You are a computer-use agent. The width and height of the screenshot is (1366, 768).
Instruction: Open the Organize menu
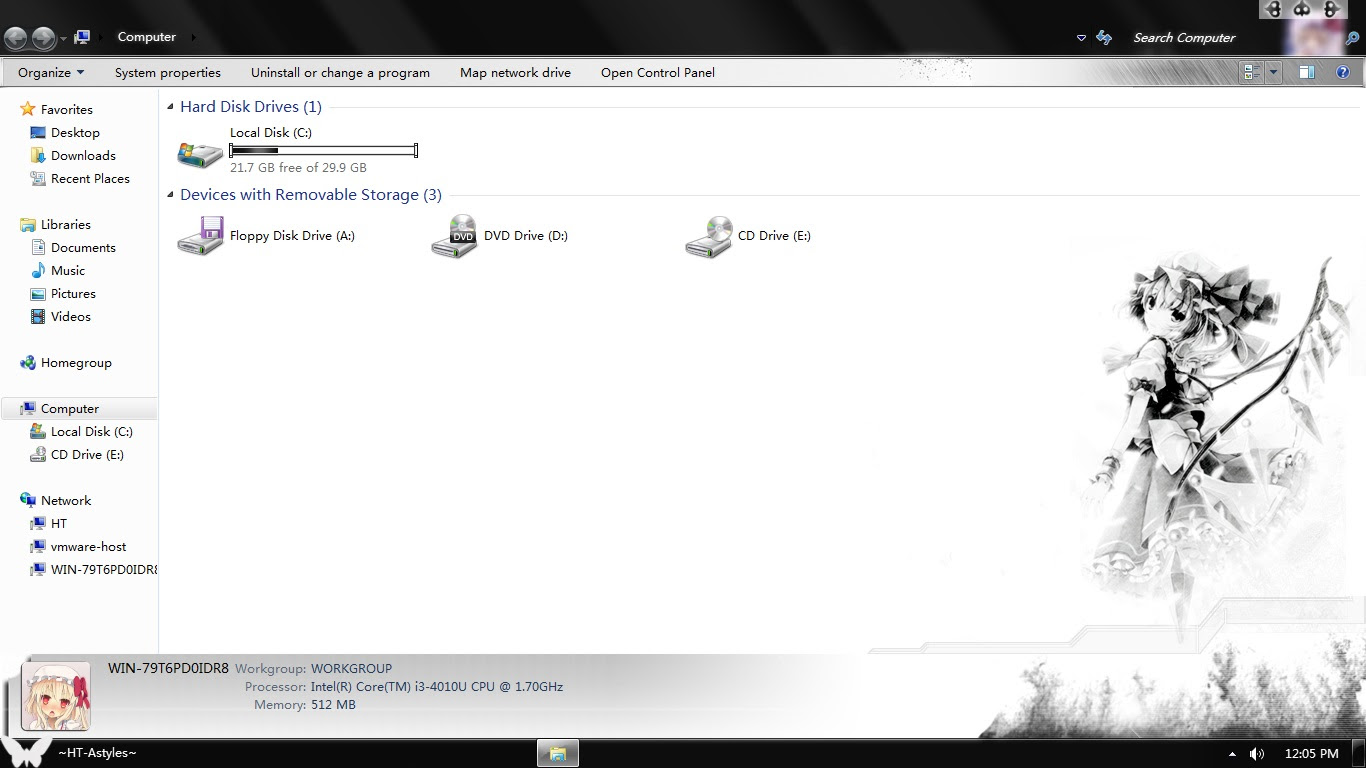pos(51,72)
